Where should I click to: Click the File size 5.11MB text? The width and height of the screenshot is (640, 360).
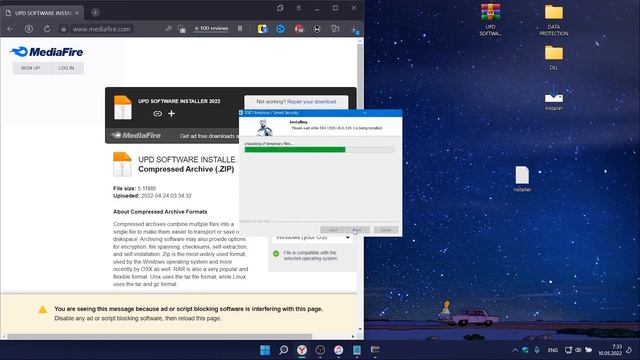[134, 188]
